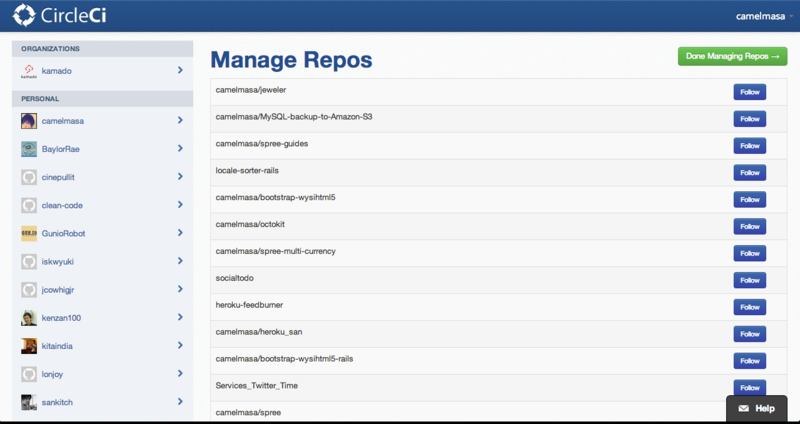Click heroku-feedburner repo name

pos(249,305)
